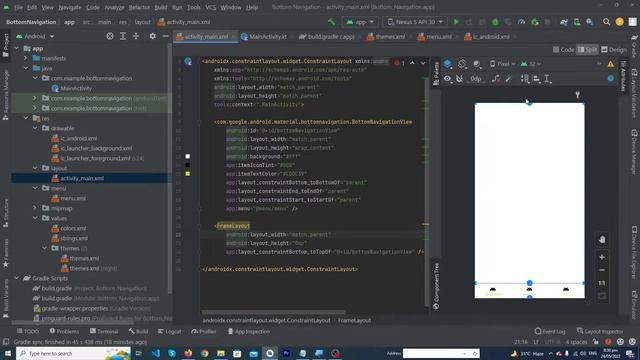
Task: Switch editor to Design view
Action: [x=614, y=49]
